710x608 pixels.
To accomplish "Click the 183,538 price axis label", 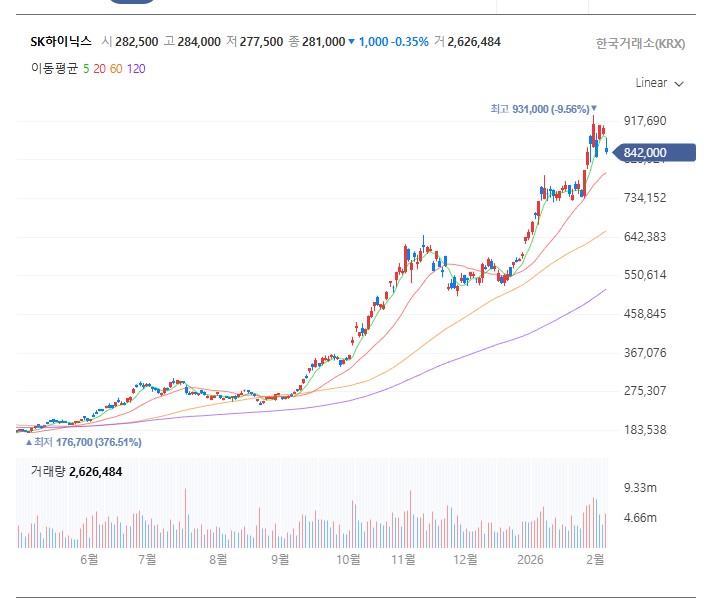I will (645, 430).
